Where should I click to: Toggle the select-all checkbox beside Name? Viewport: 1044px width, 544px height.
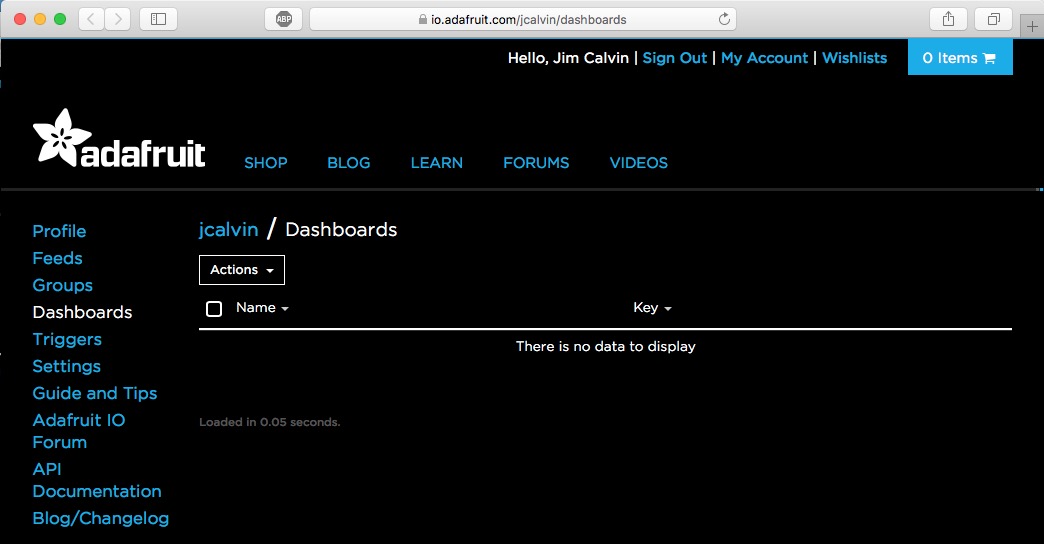(214, 309)
